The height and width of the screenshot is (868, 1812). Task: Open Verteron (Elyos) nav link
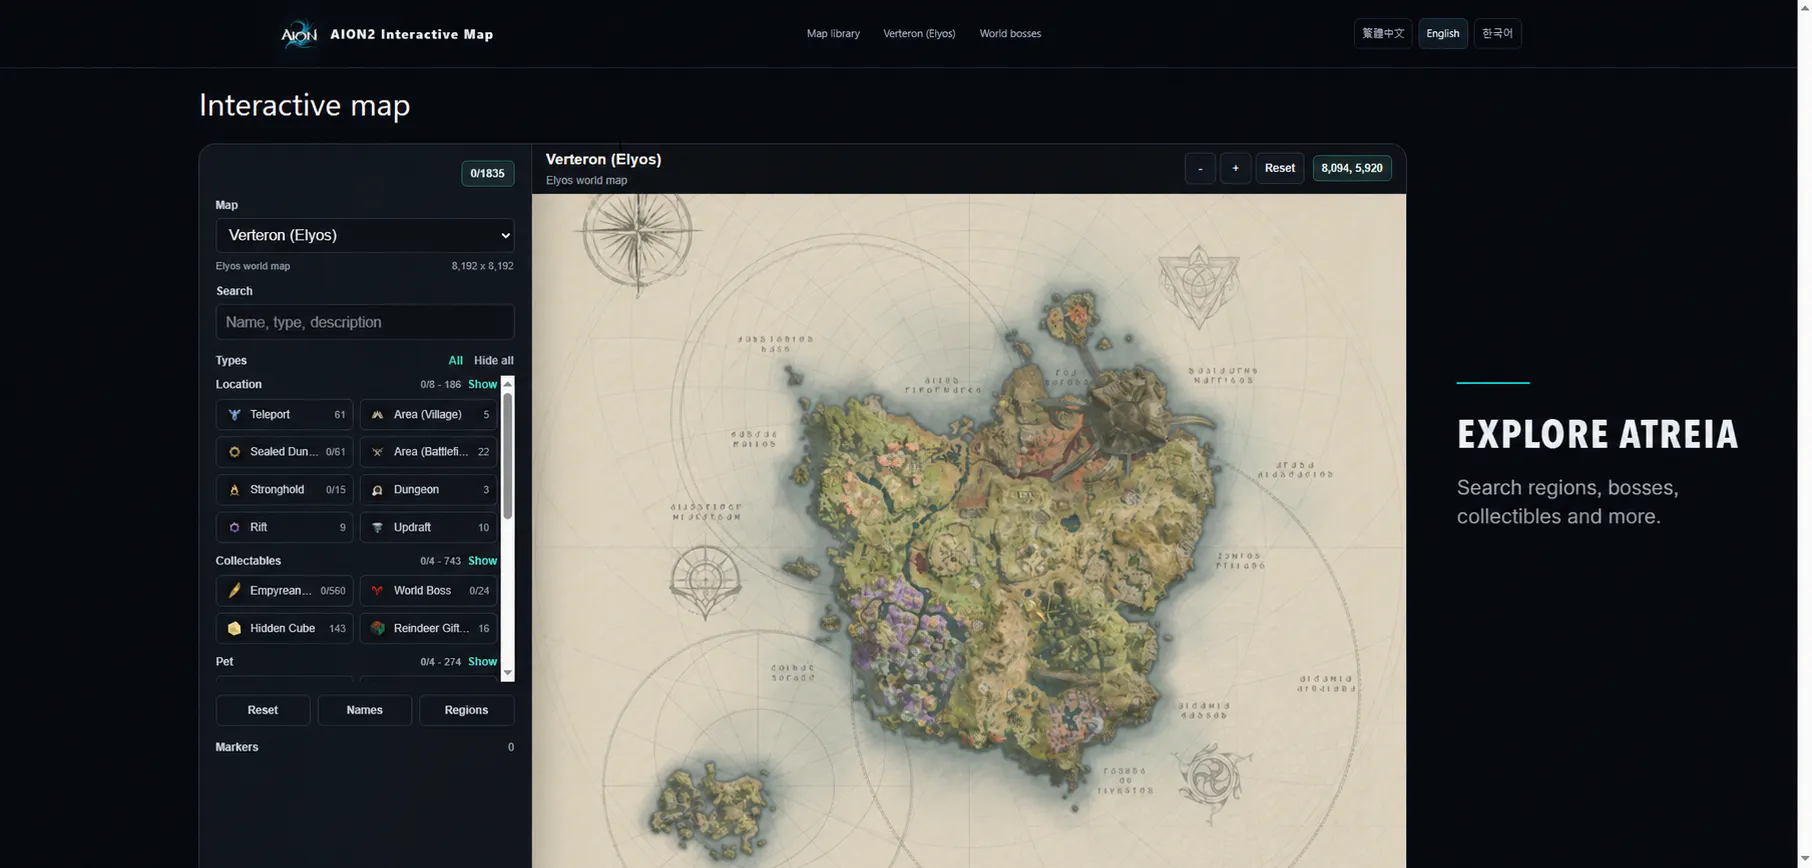(x=919, y=33)
